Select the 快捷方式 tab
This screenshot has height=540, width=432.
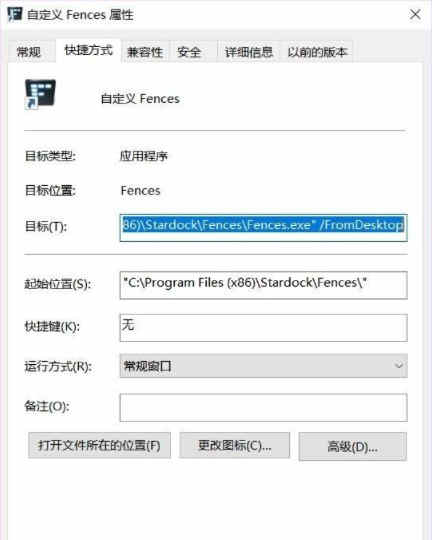88,51
